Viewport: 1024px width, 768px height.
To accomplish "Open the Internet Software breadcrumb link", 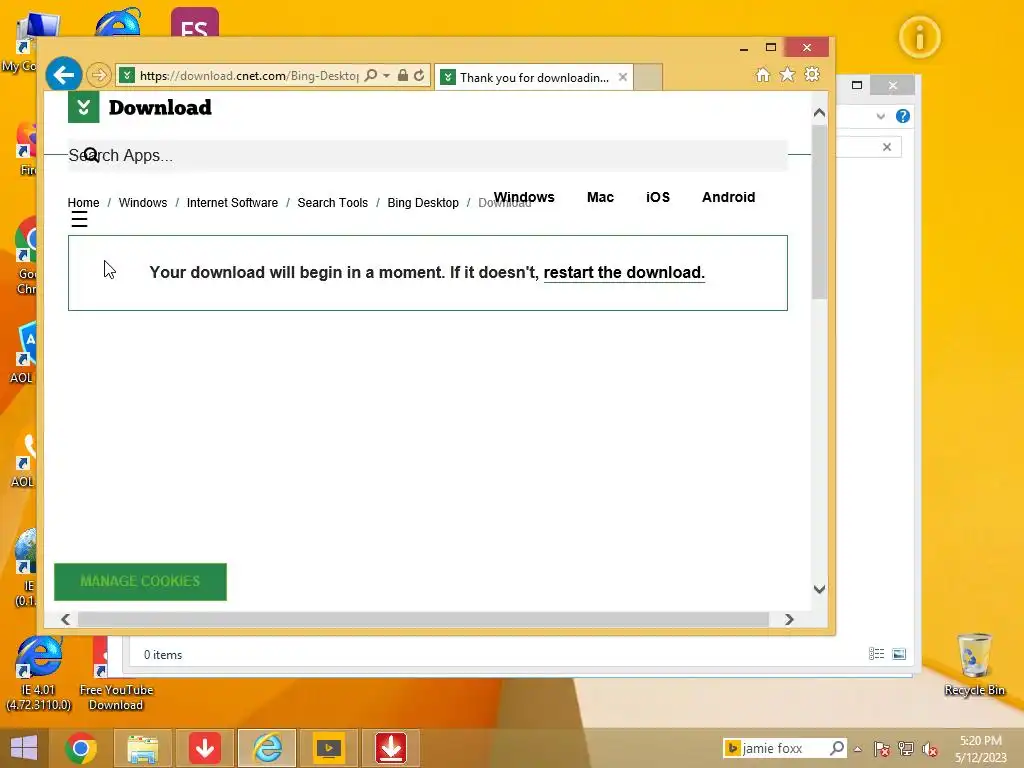I will tap(232, 202).
